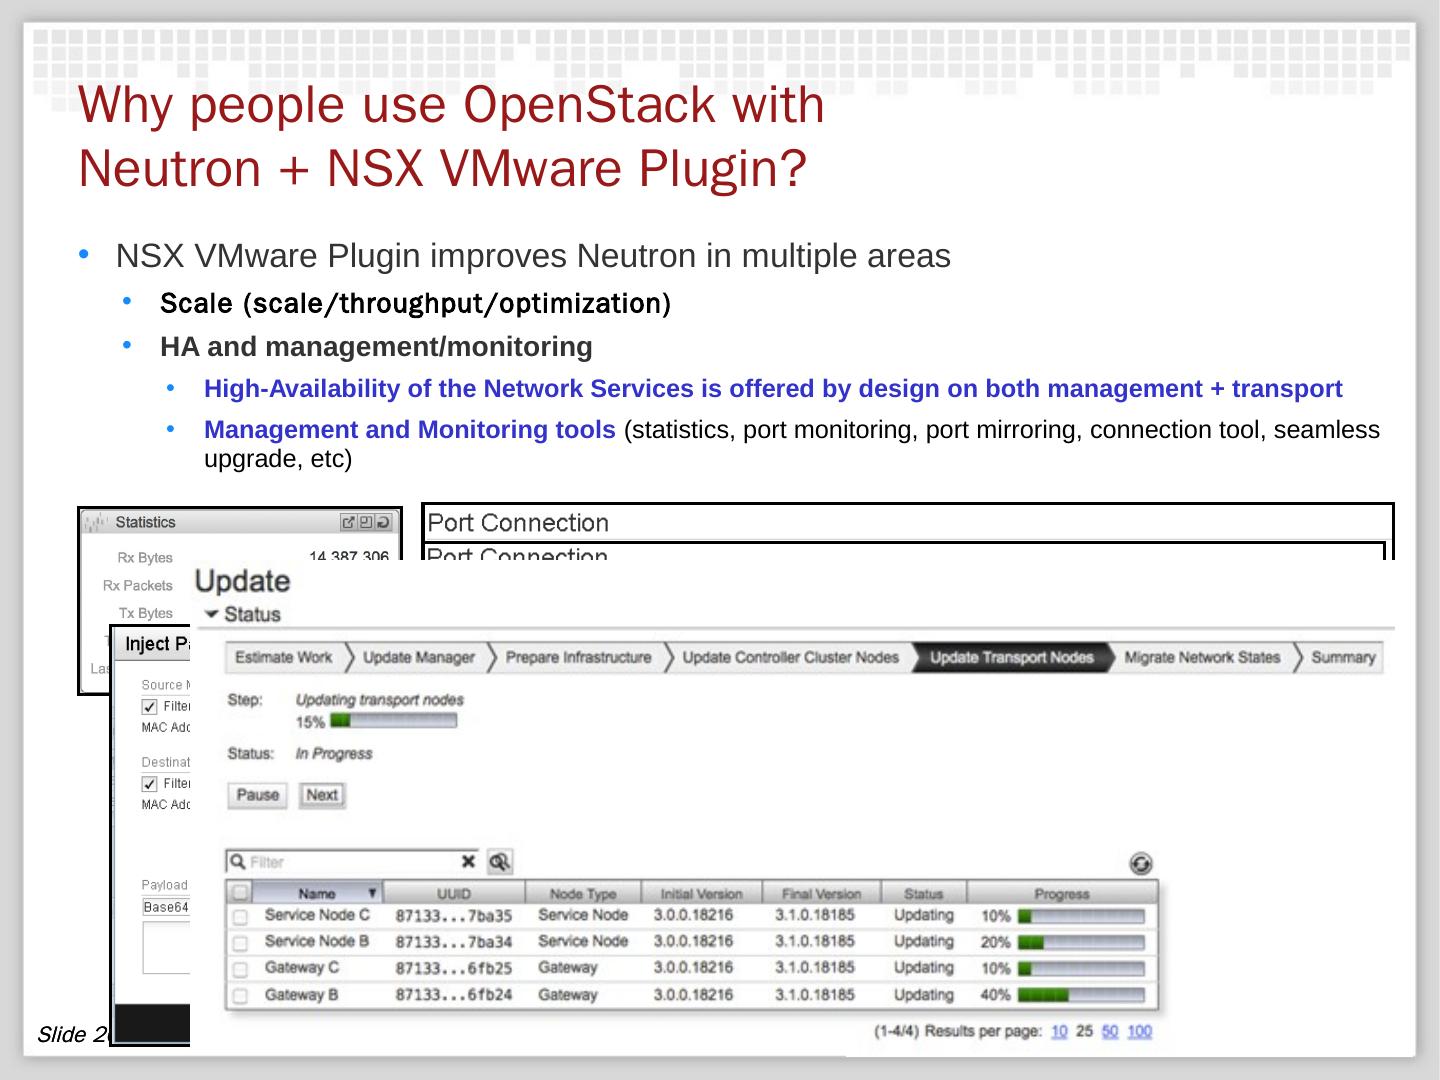Viewport: 1440px width, 1080px height.
Task: Click UUID cell "87133...6fb24"
Action: (454, 995)
